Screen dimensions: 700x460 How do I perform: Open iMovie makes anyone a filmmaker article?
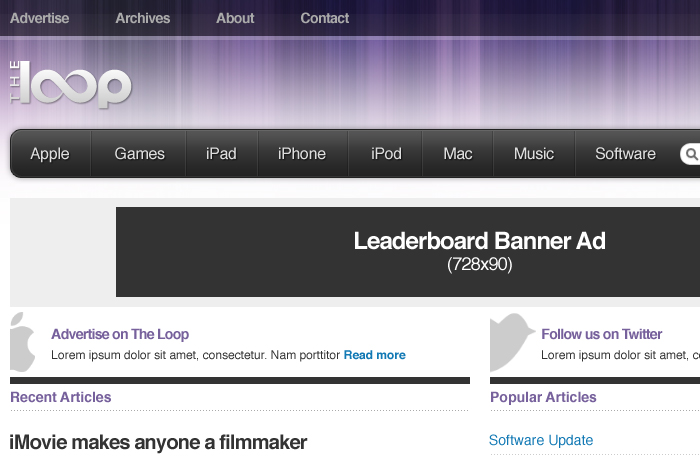click(158, 443)
